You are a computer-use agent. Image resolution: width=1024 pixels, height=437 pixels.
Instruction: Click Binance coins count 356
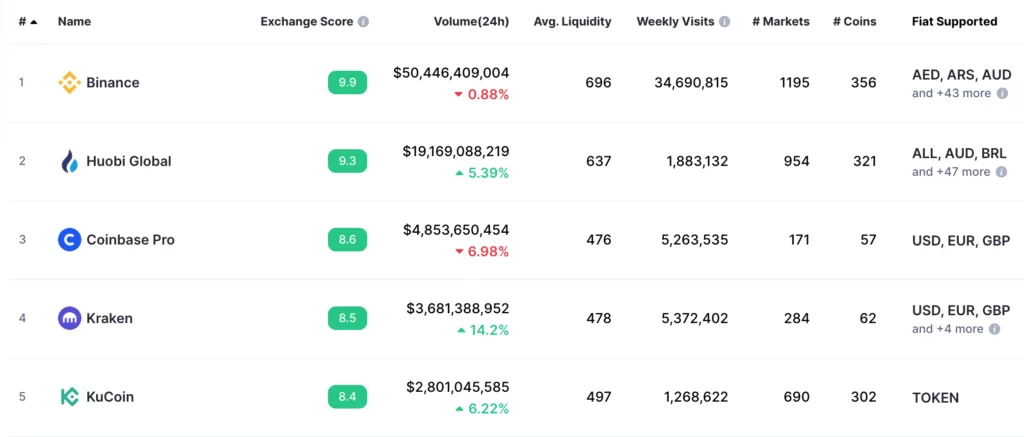864,83
